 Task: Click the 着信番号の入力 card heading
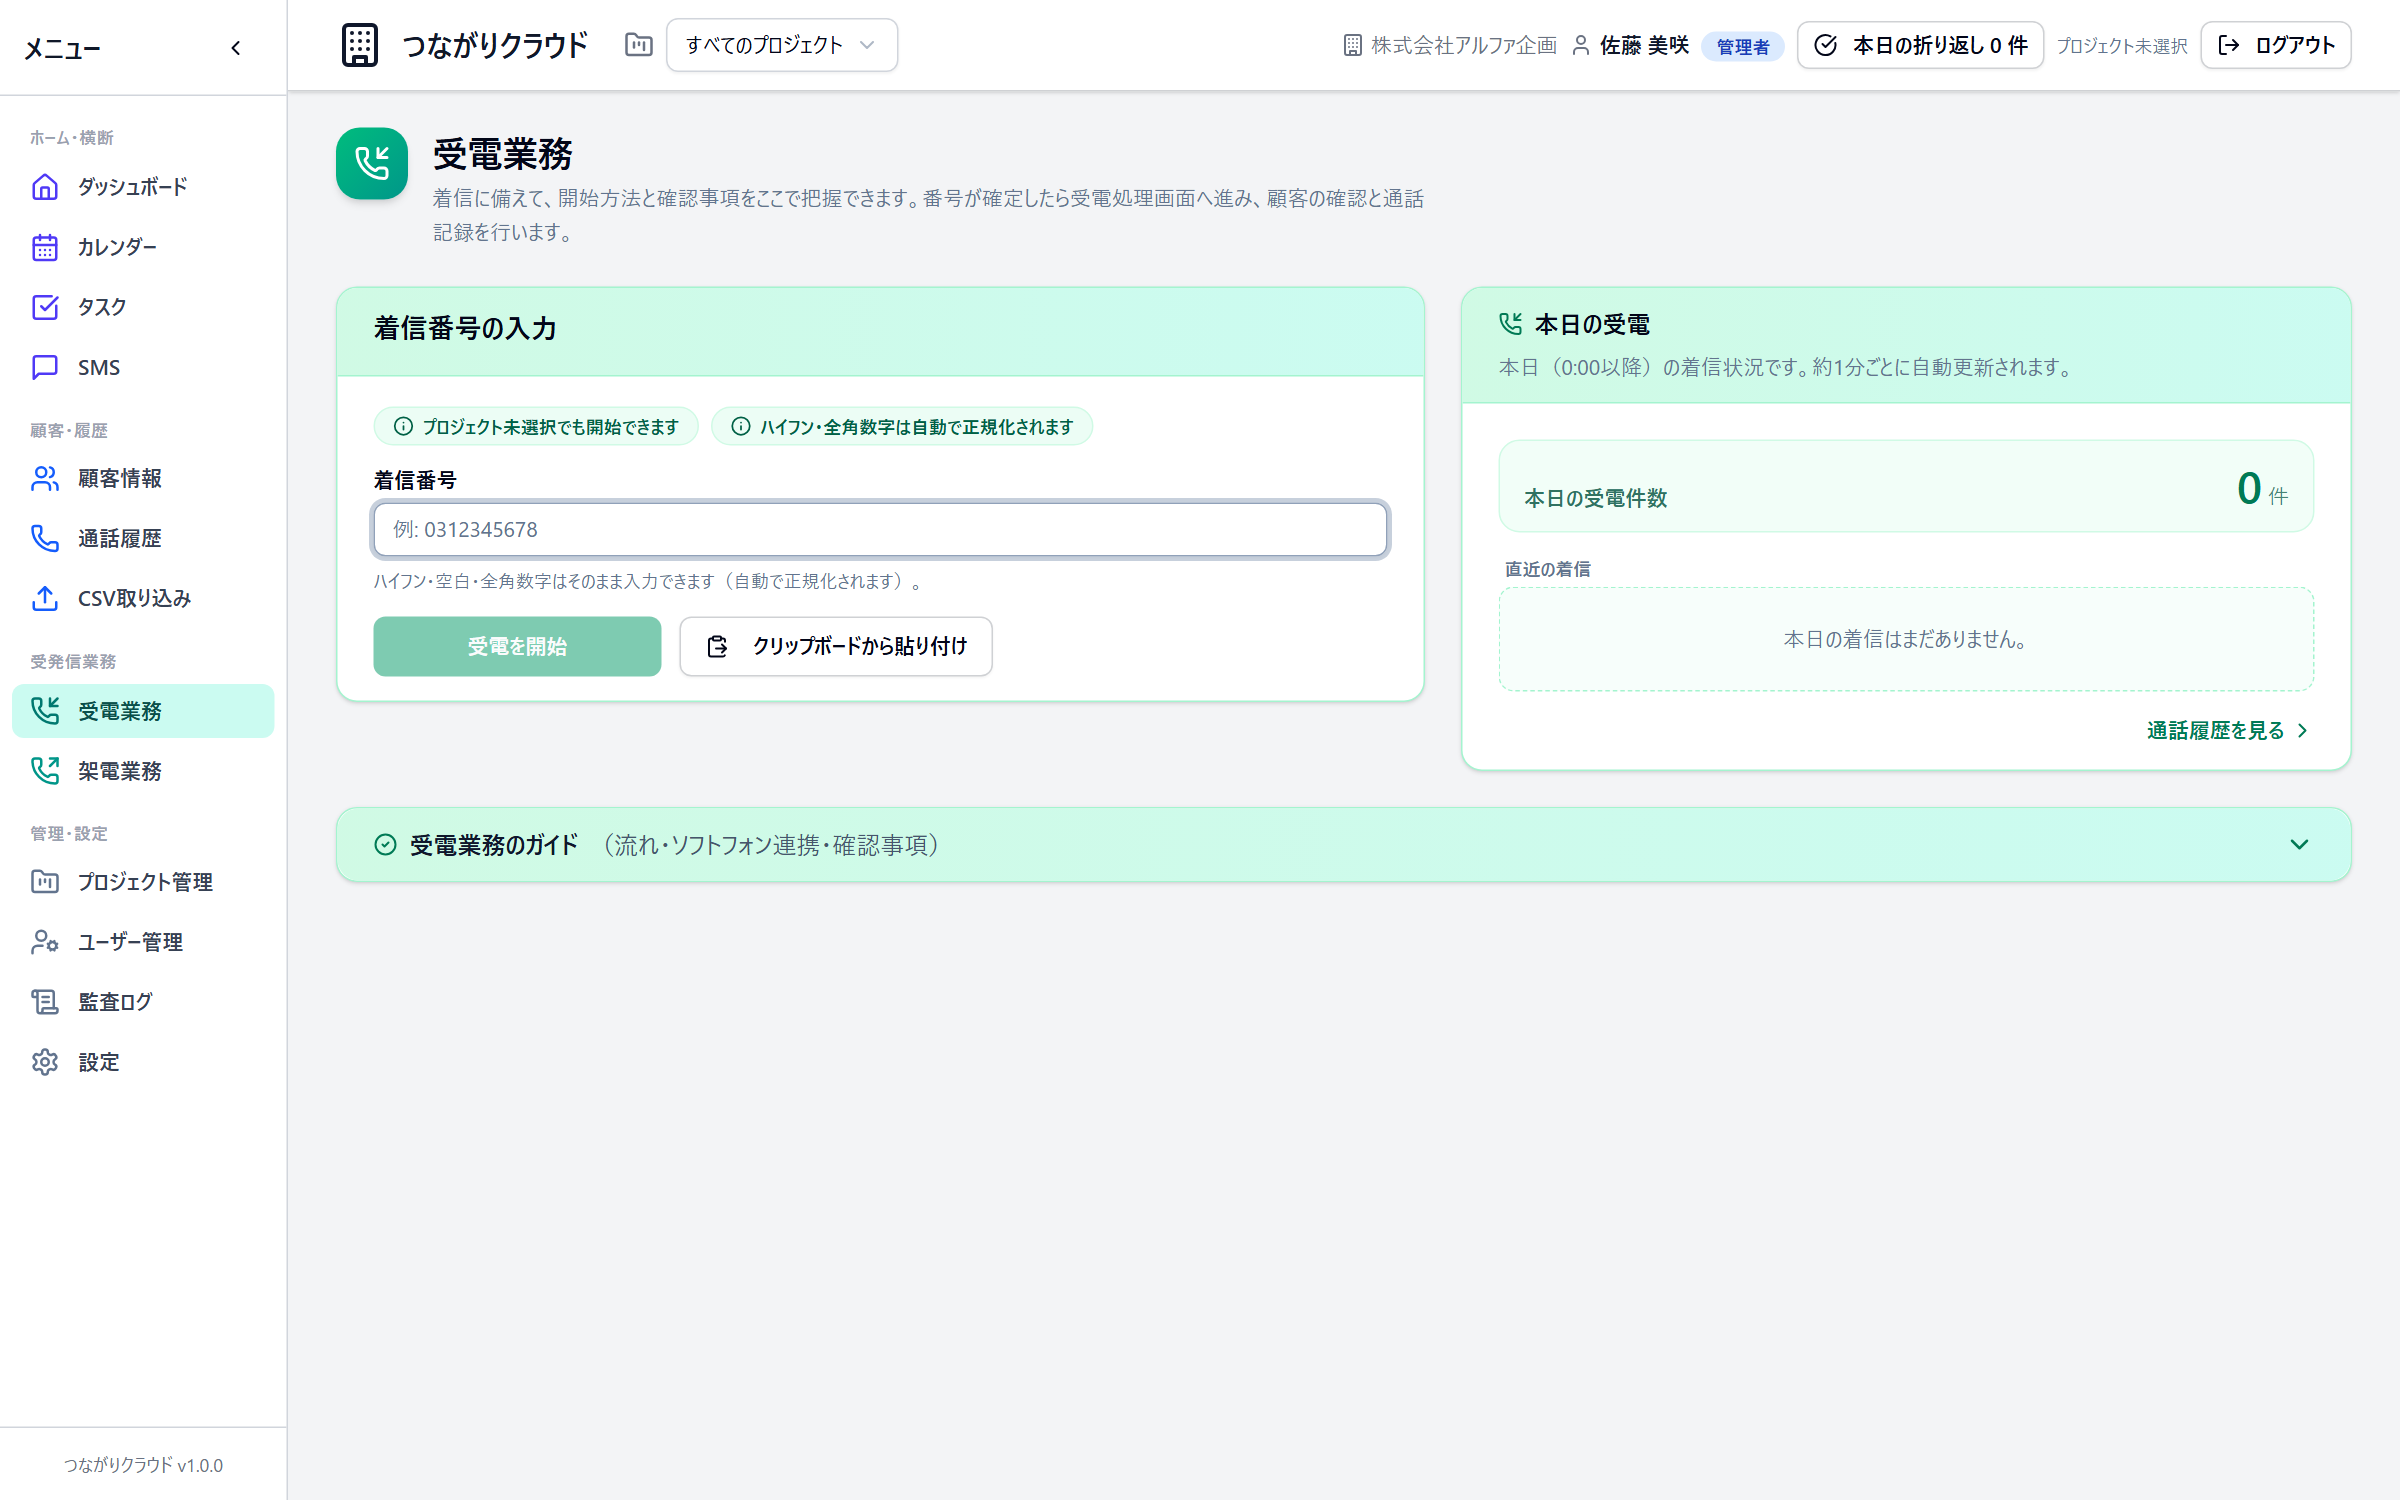465,328
